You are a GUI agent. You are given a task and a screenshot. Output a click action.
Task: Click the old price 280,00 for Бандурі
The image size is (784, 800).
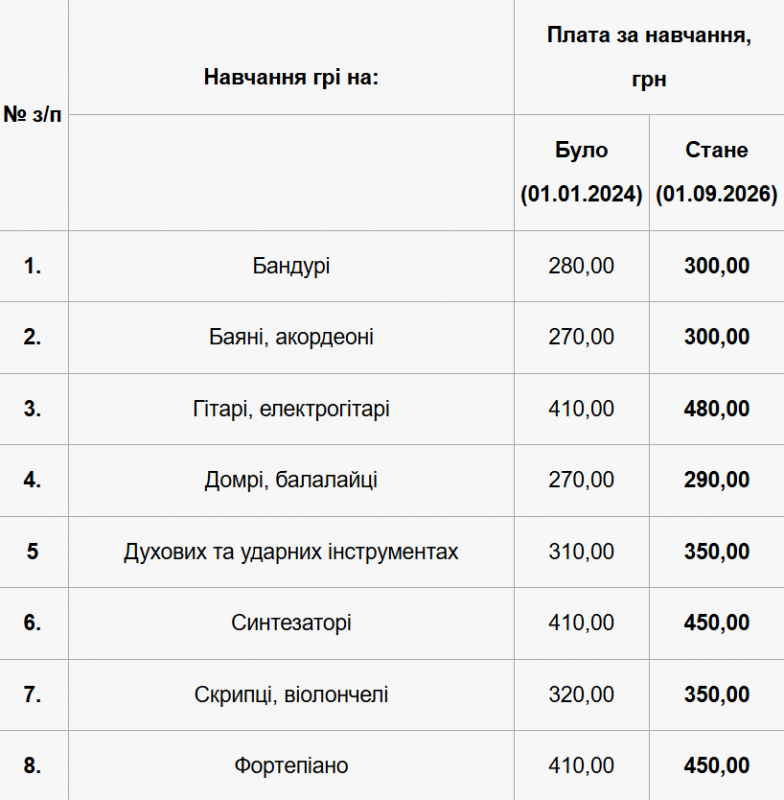point(581,266)
